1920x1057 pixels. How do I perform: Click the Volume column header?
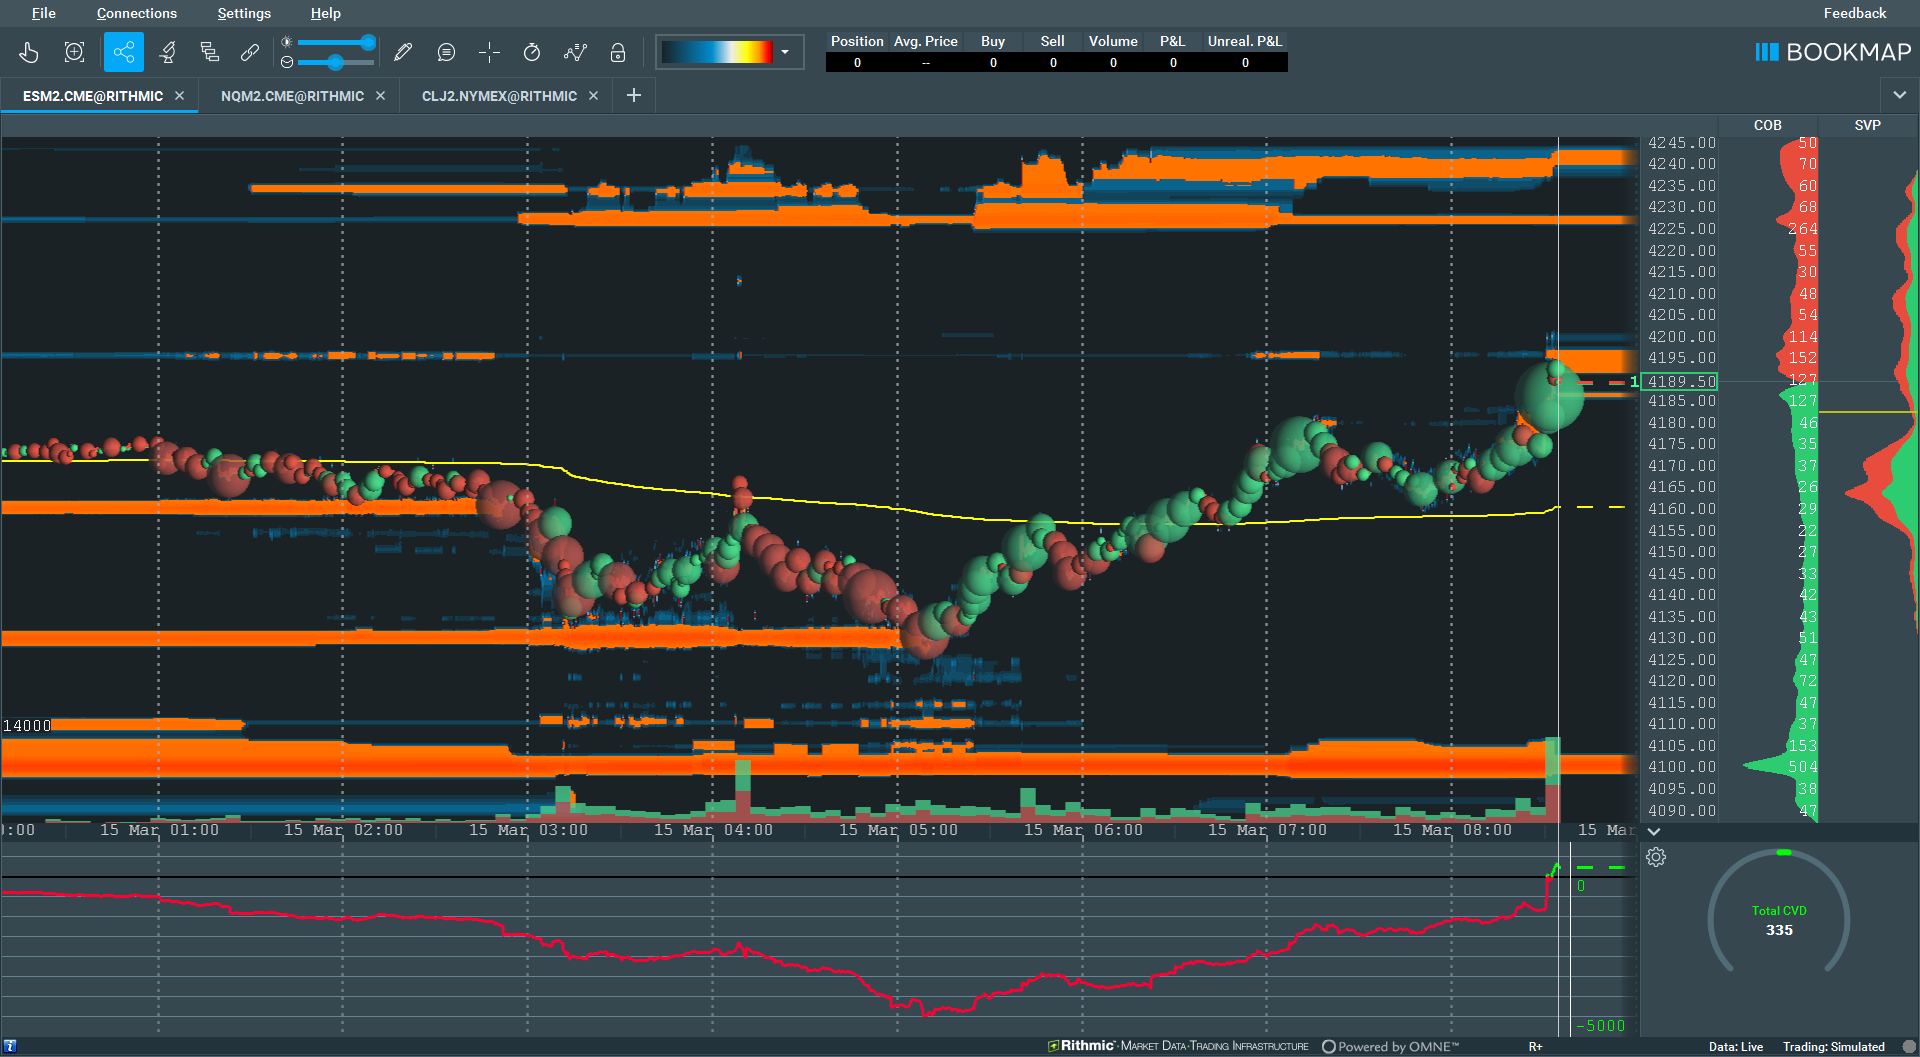[1113, 41]
